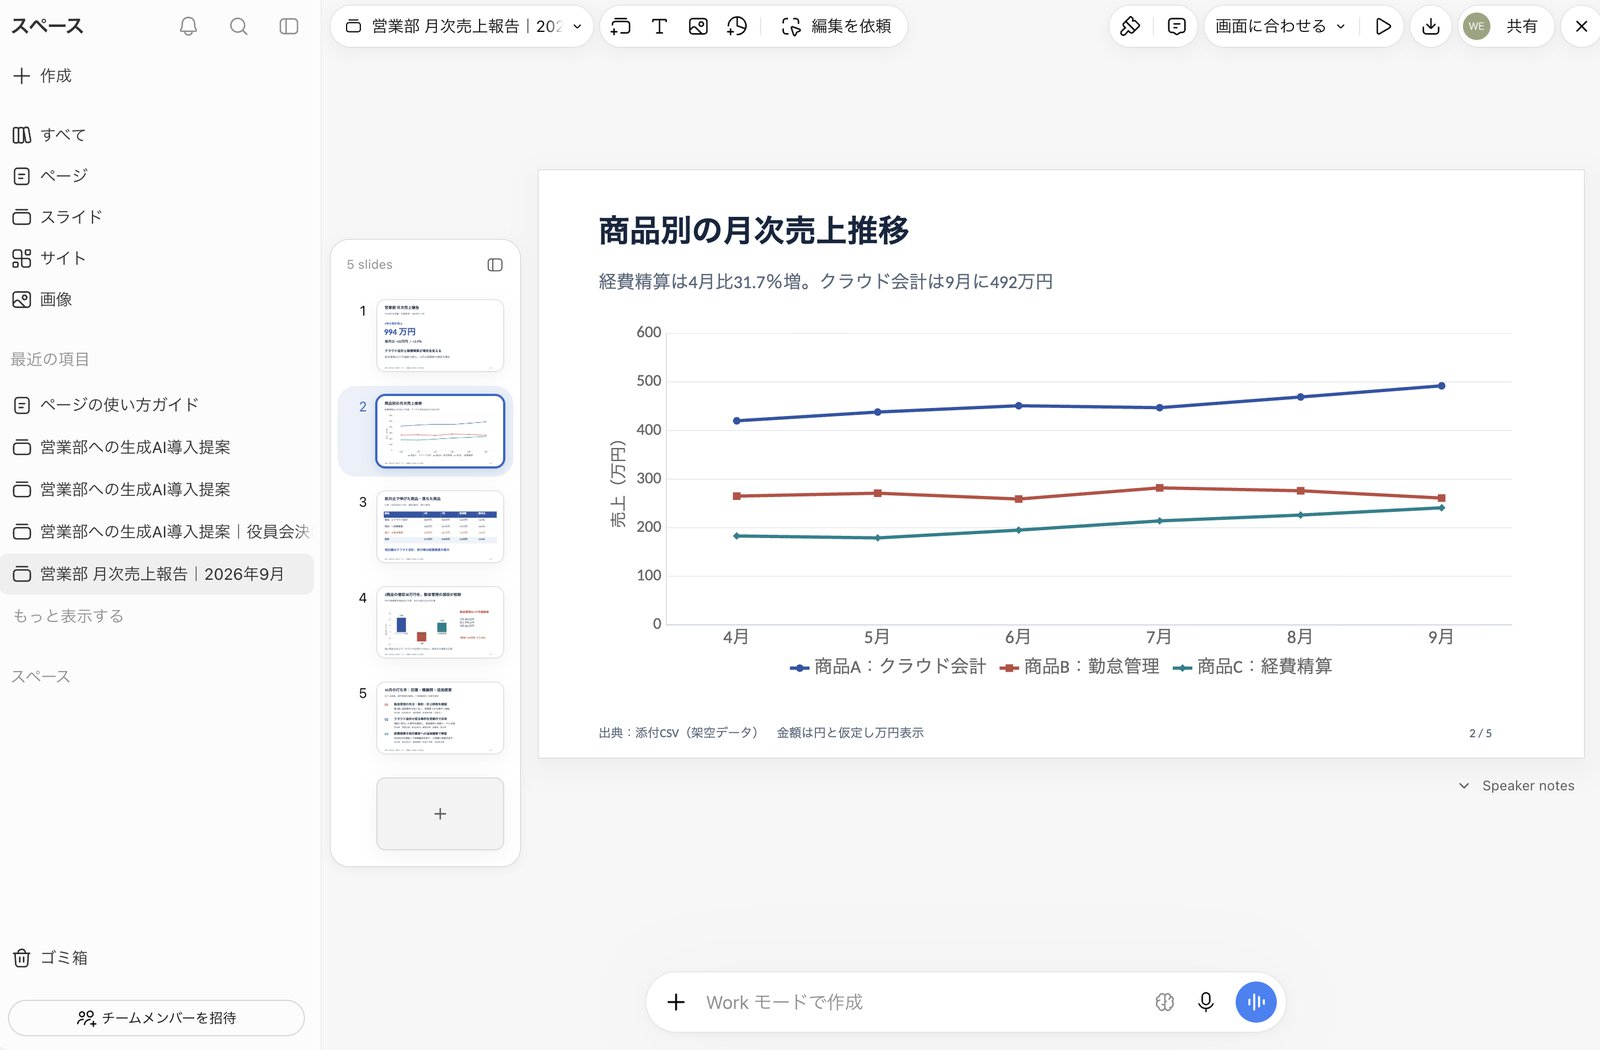Image resolution: width=1600 pixels, height=1050 pixels.
Task: Open the スライド section
Action: (x=57, y=216)
